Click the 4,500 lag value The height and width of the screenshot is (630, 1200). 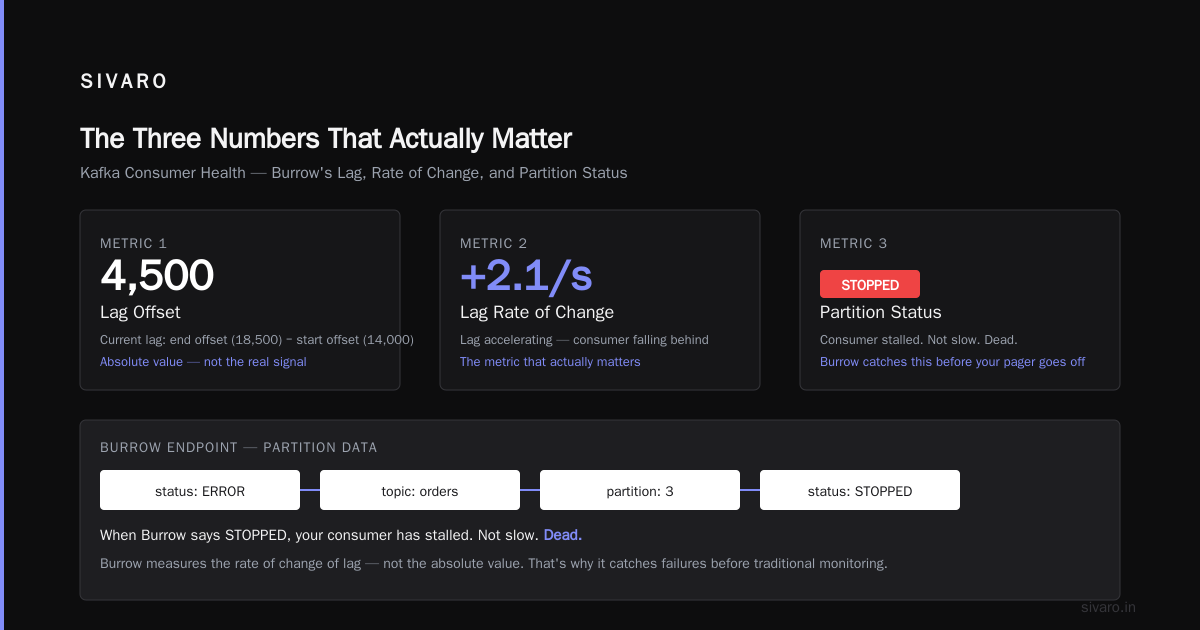[157, 275]
